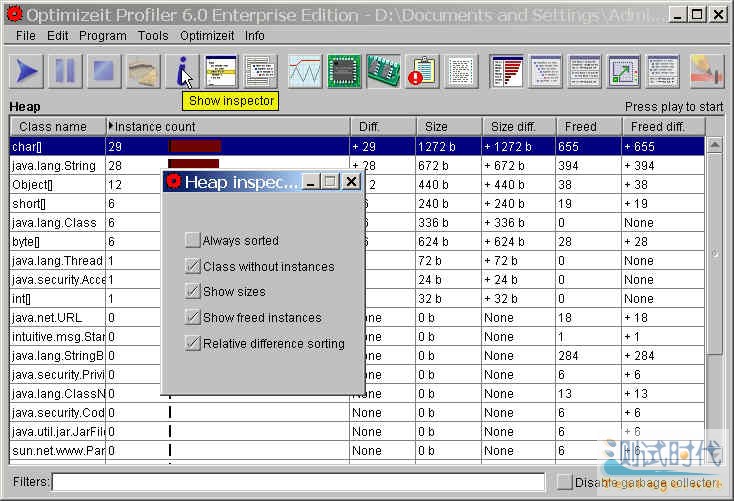The width and height of the screenshot is (734, 501).
Task: Click the heap table vertical scrollbar thumb
Action: coord(714,254)
